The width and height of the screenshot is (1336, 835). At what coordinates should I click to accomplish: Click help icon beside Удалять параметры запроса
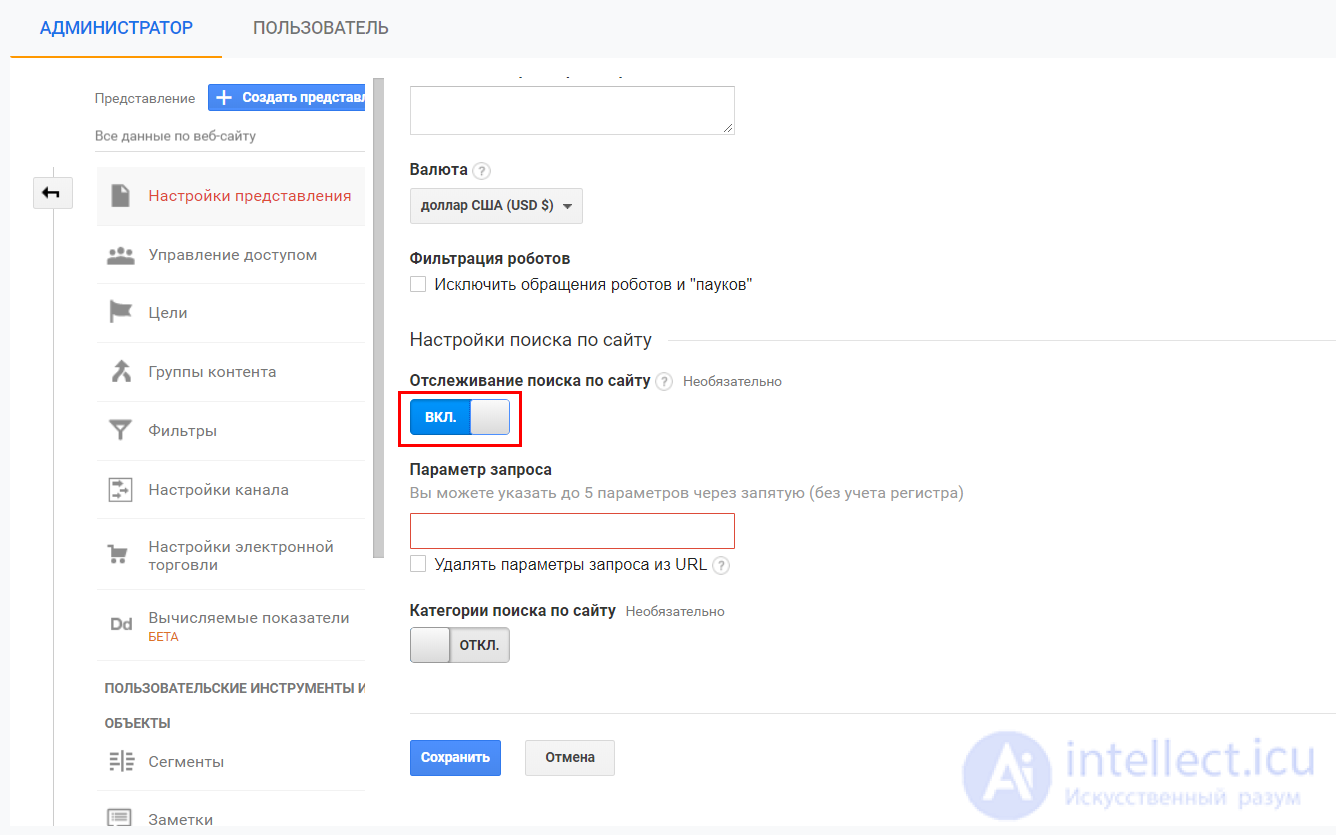coord(721,565)
